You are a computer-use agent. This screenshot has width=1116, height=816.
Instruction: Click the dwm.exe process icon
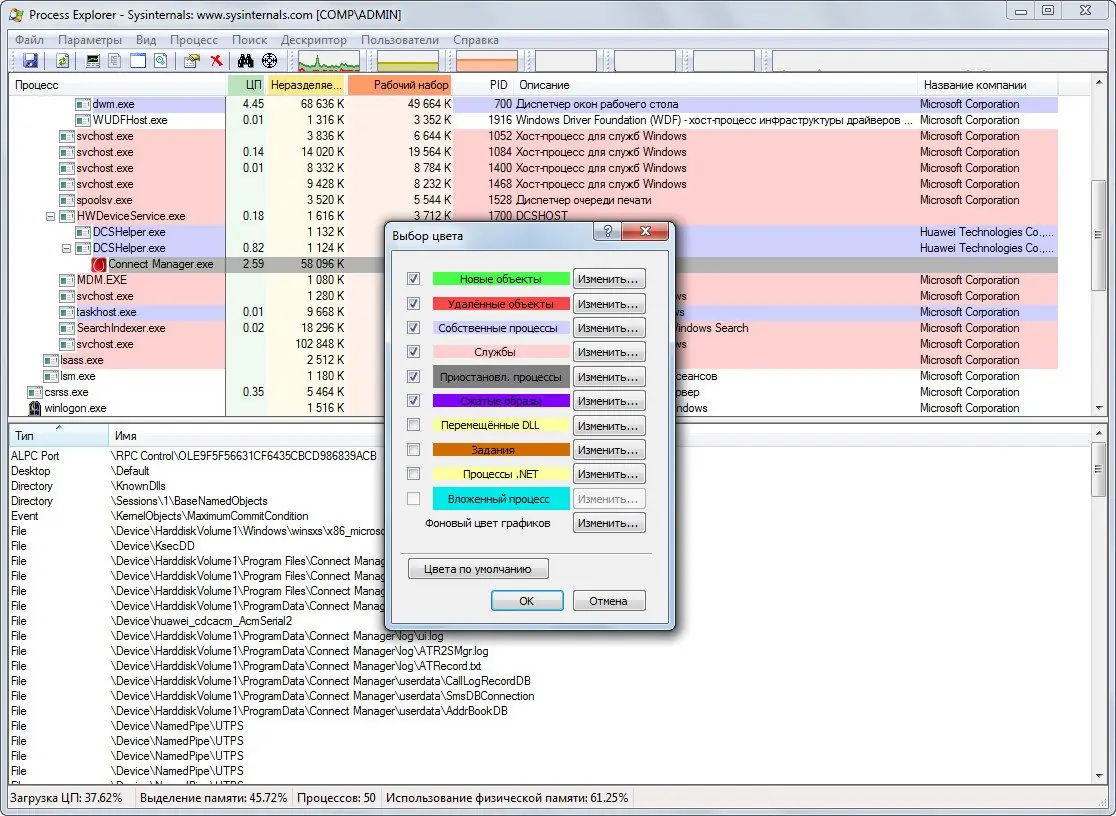[x=83, y=104]
